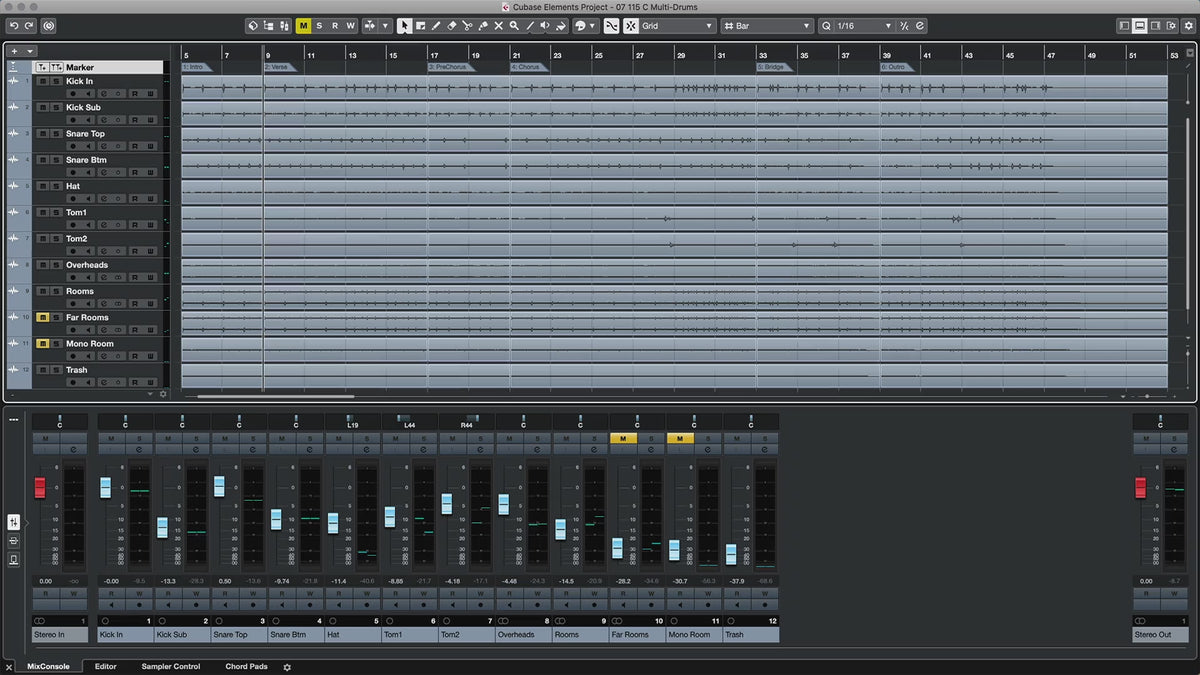Switch to the Editor tab
1200x675 pixels.
tap(106, 666)
